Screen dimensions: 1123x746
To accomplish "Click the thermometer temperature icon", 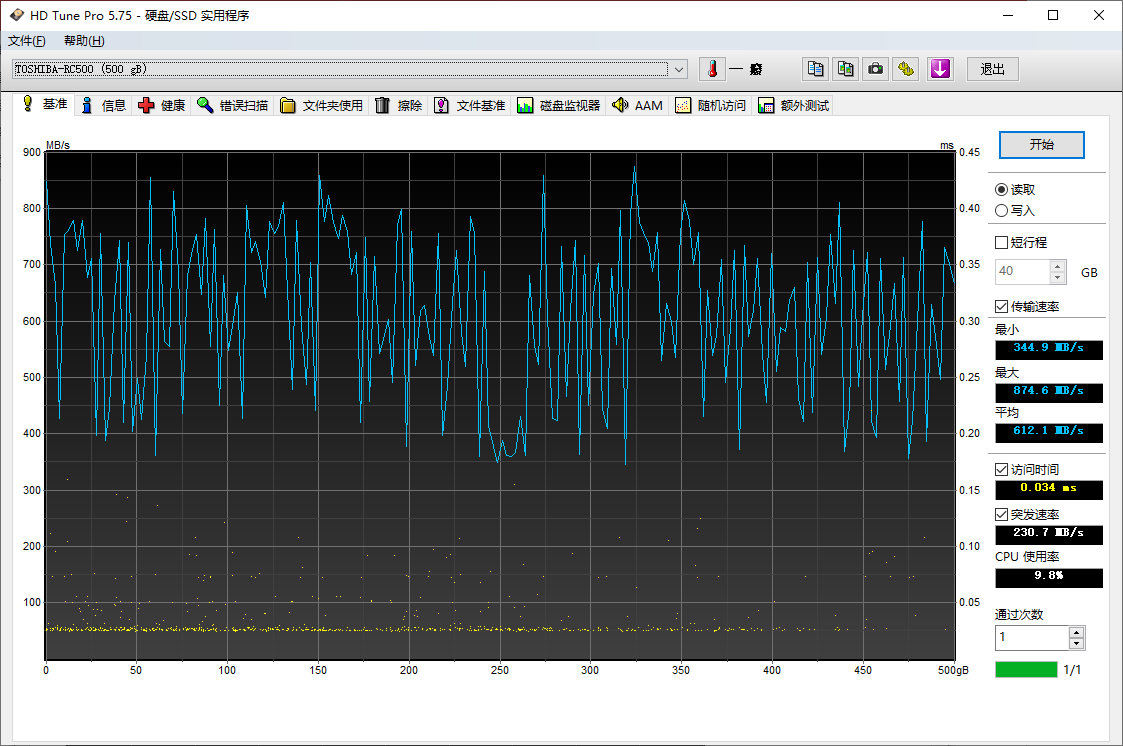I will click(712, 69).
